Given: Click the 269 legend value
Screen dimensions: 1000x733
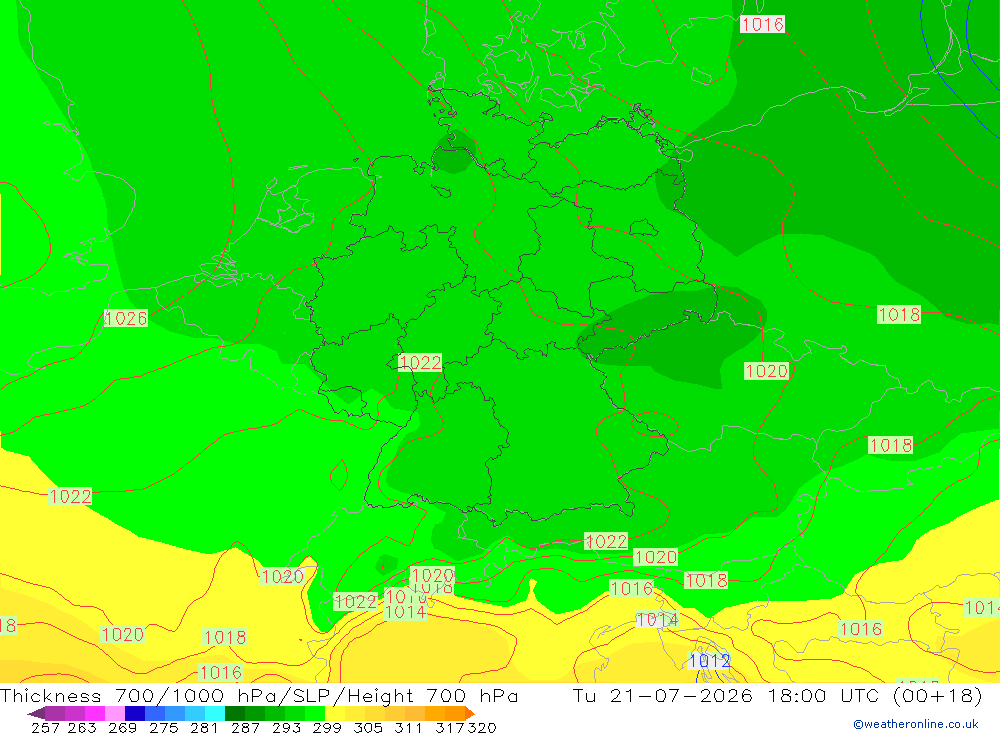Looking at the screenshot, I should (122, 727).
